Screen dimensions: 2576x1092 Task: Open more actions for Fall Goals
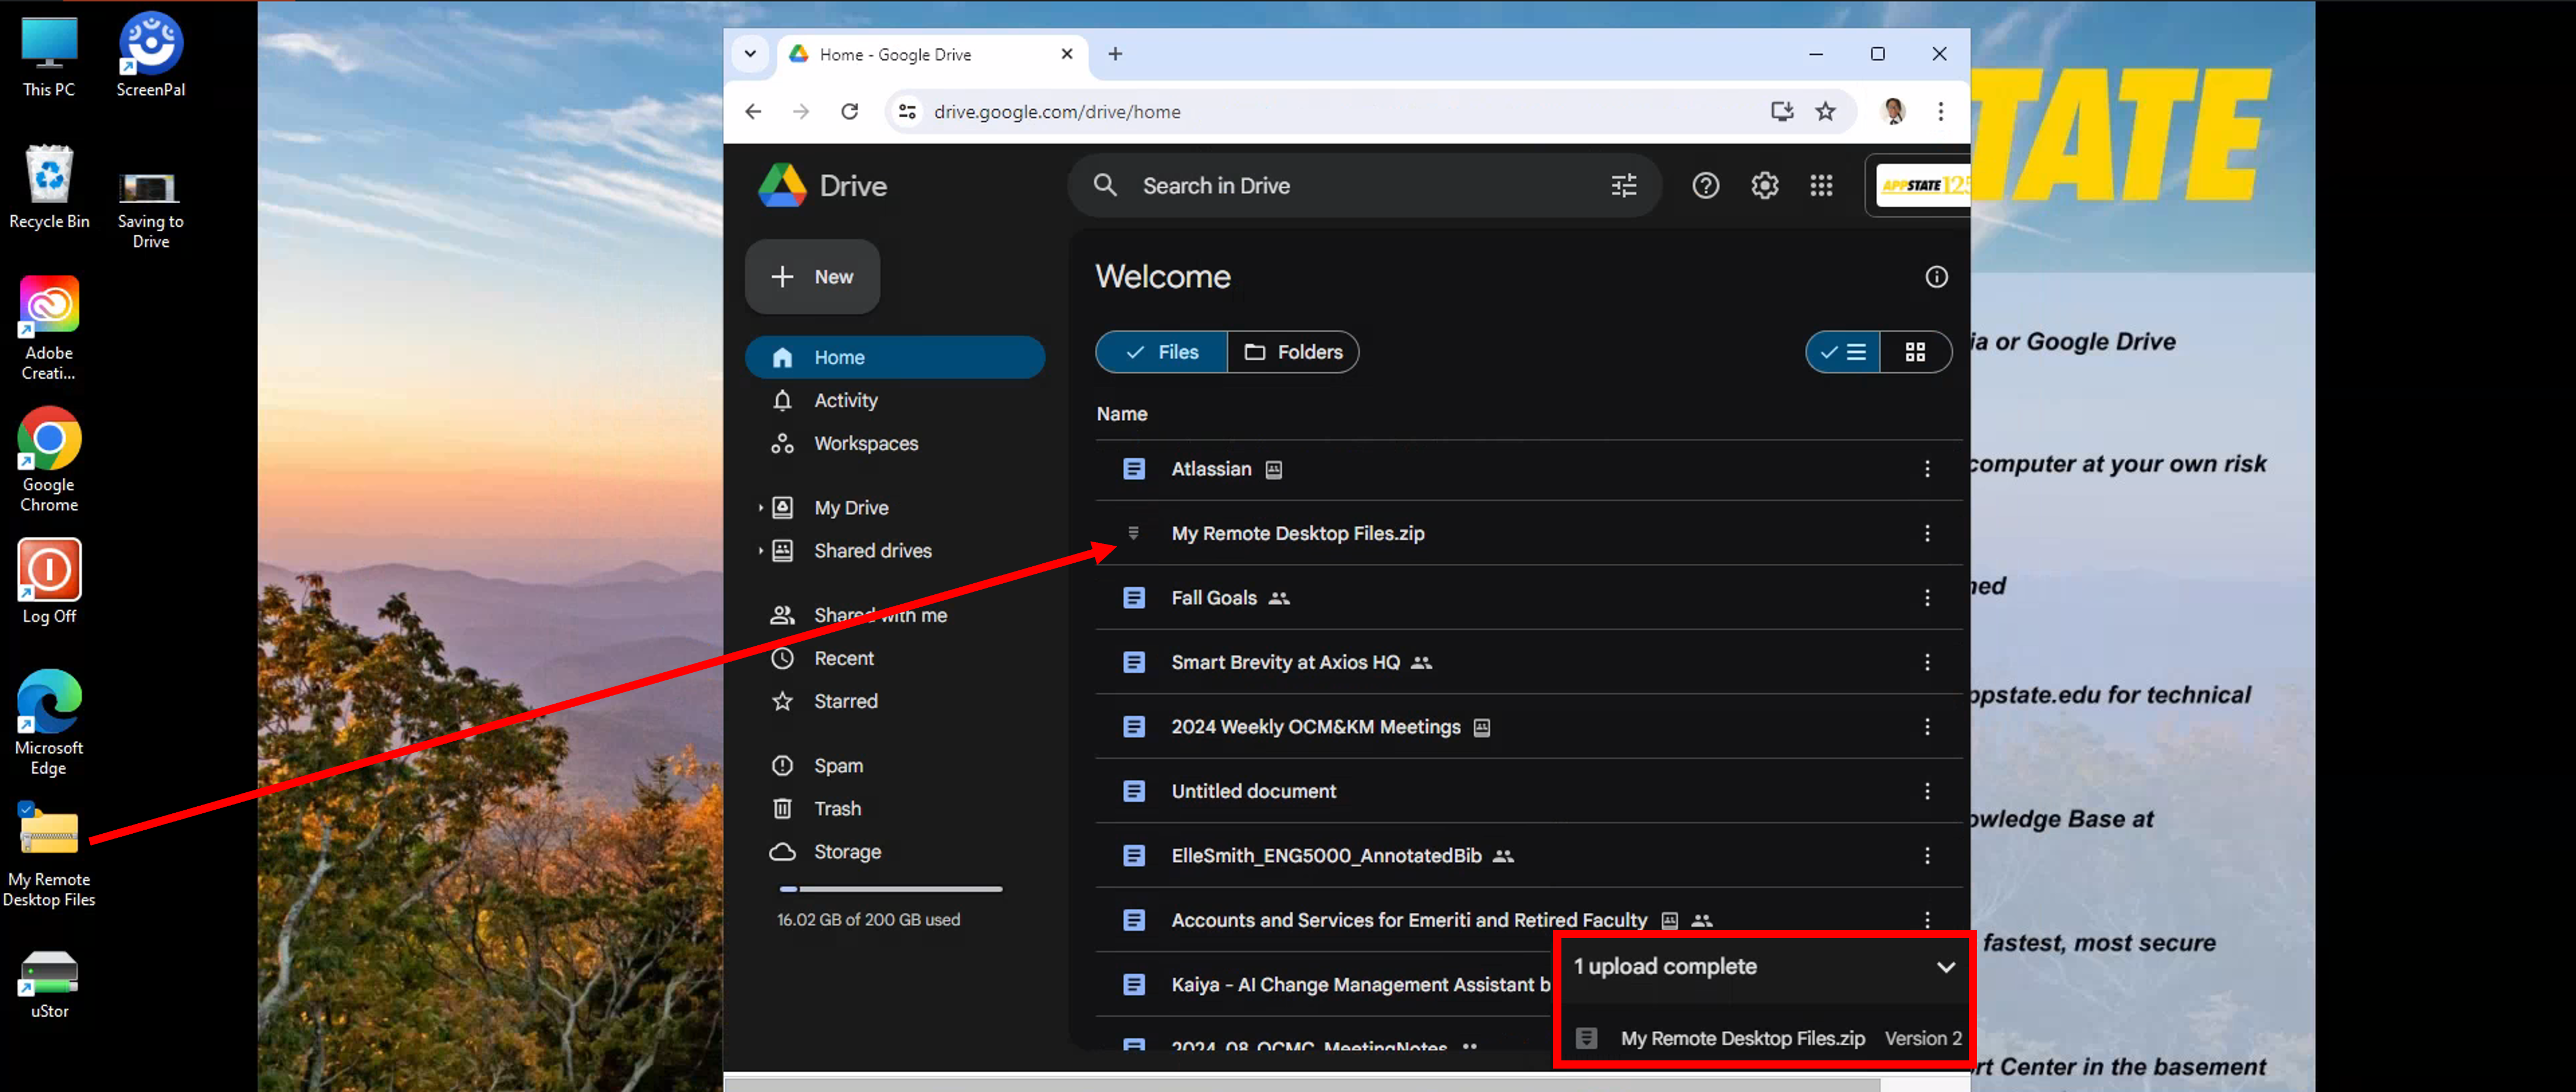[x=1927, y=598]
